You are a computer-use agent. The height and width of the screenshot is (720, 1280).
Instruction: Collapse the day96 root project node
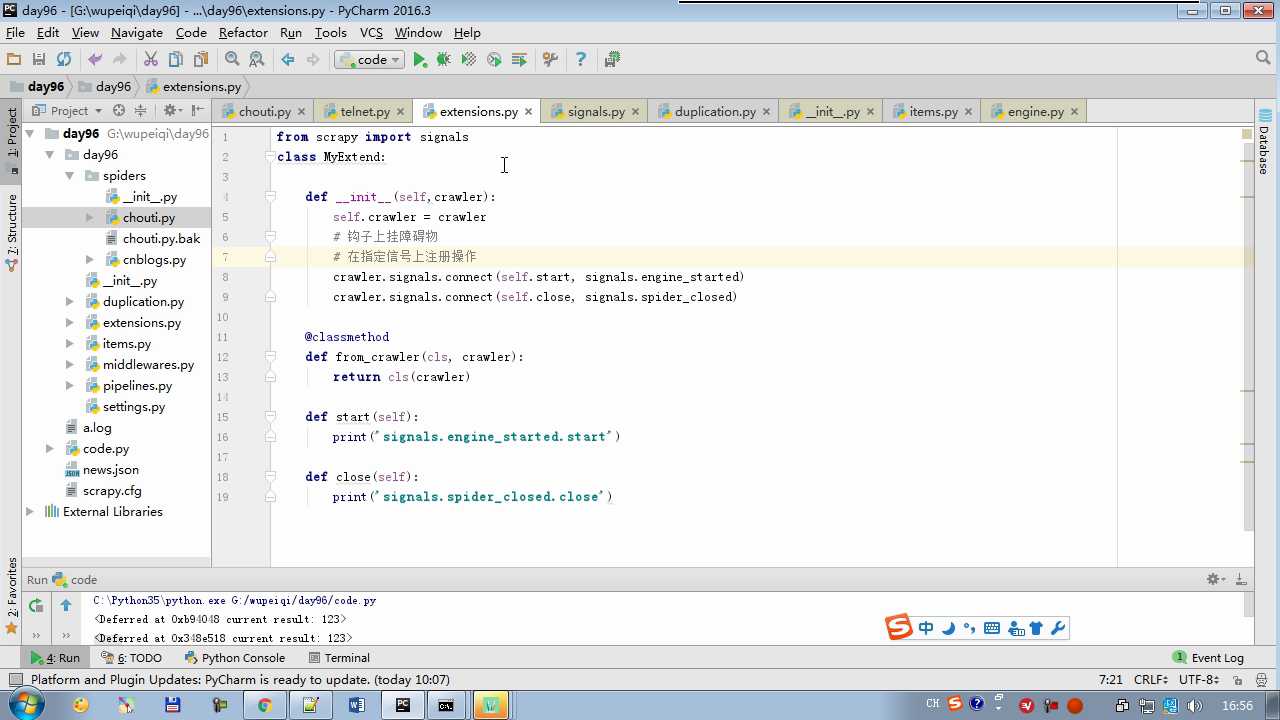[30, 134]
